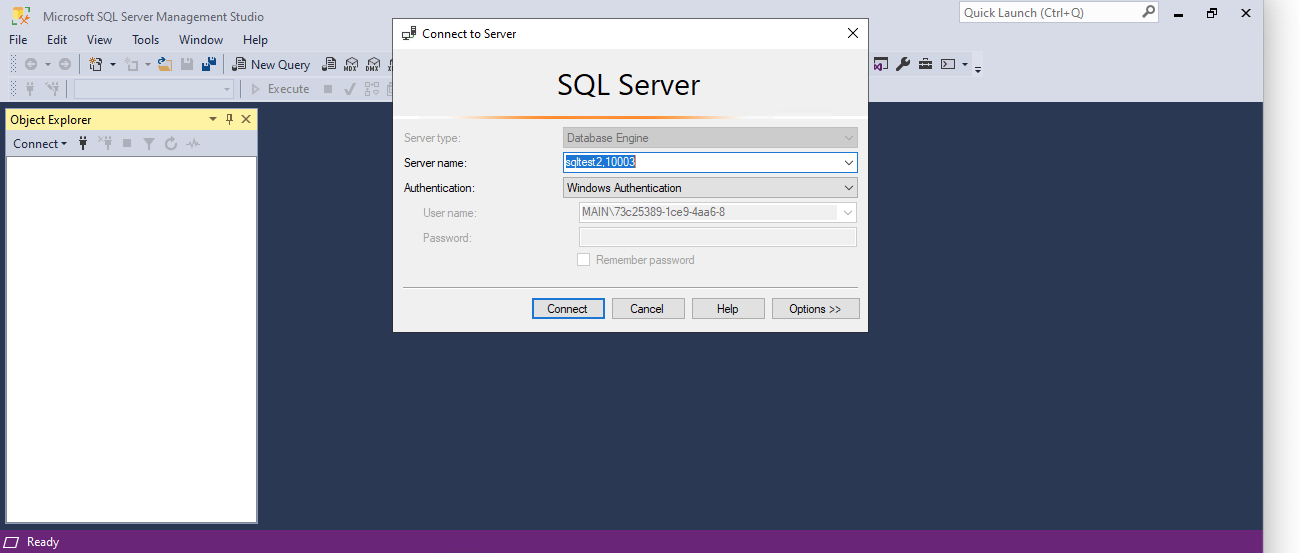Click the Analysis Services MDX Query icon
Viewport: 1299px width, 553px height.
tap(351, 64)
